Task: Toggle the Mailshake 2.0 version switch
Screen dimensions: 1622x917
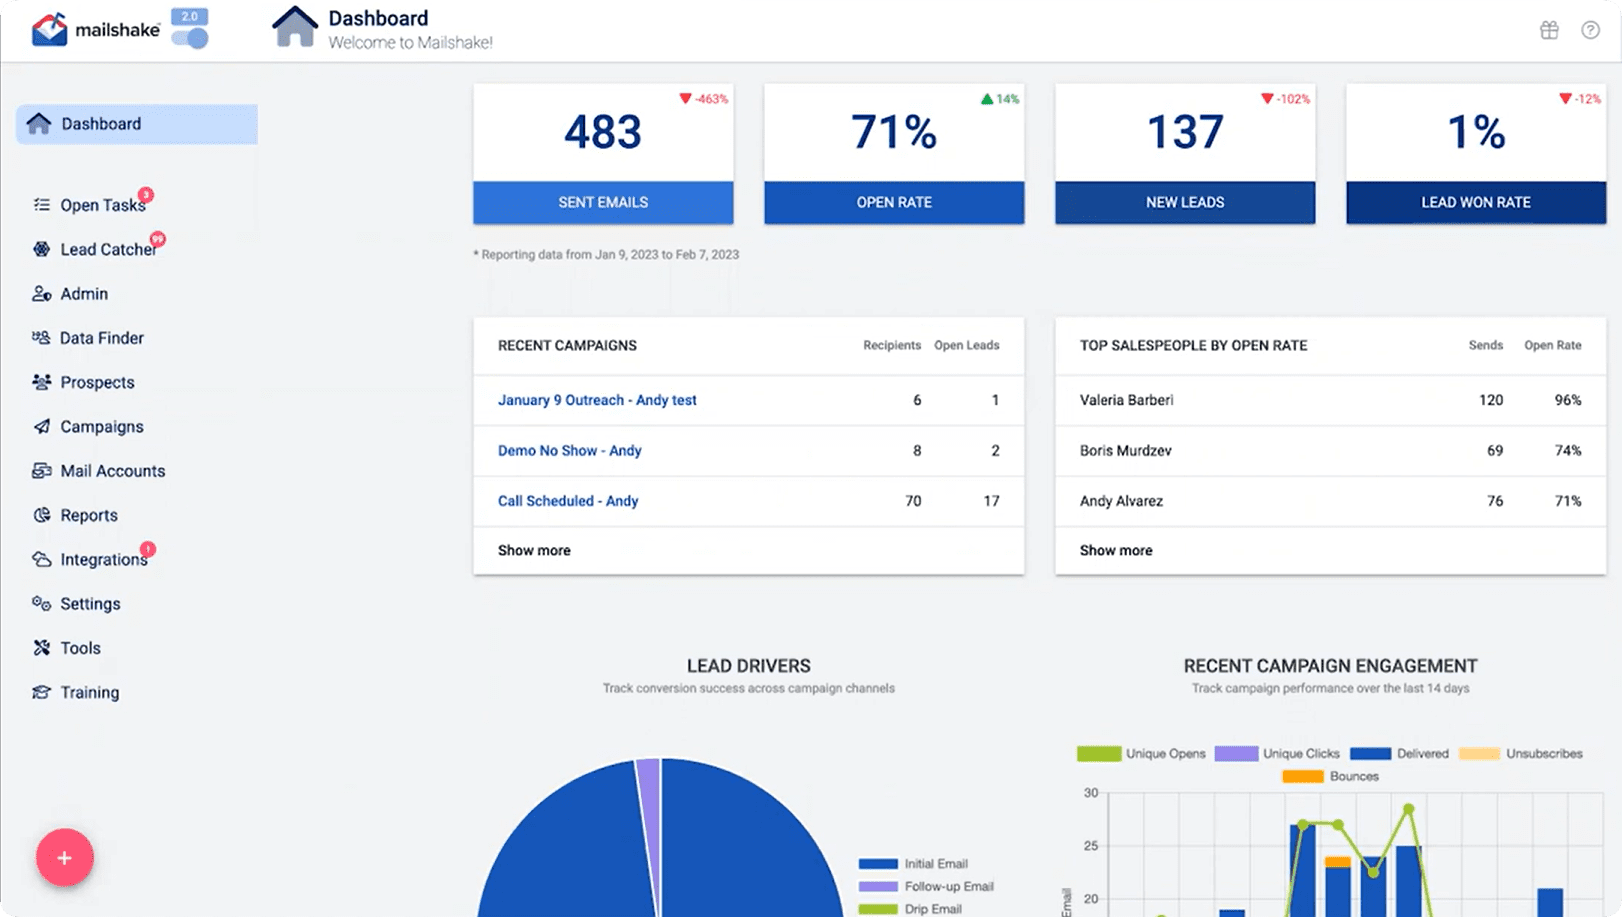Action: click(x=190, y=38)
